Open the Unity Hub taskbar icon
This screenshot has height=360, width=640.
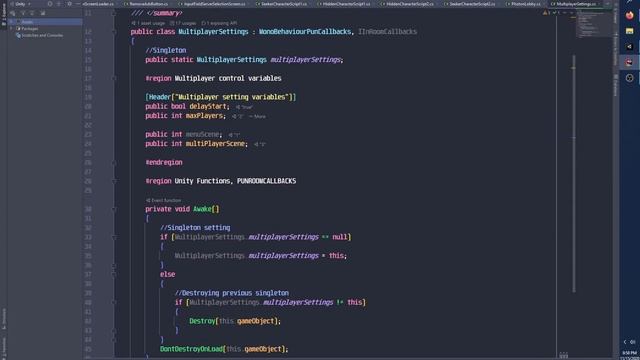coord(629,47)
